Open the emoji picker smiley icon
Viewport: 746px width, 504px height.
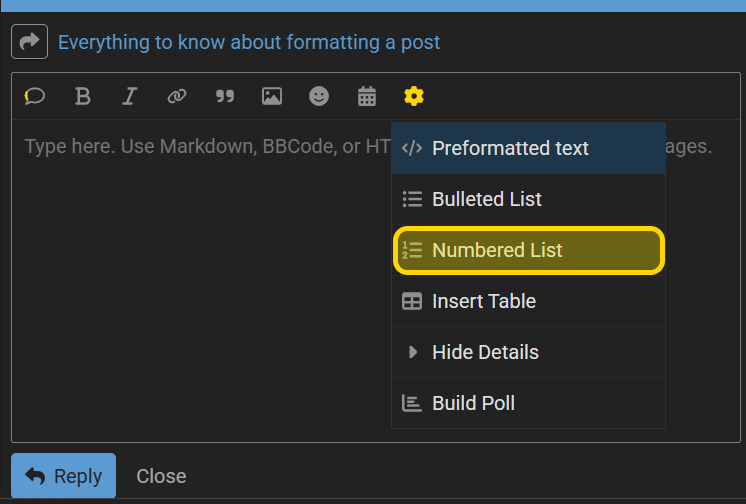click(x=319, y=97)
